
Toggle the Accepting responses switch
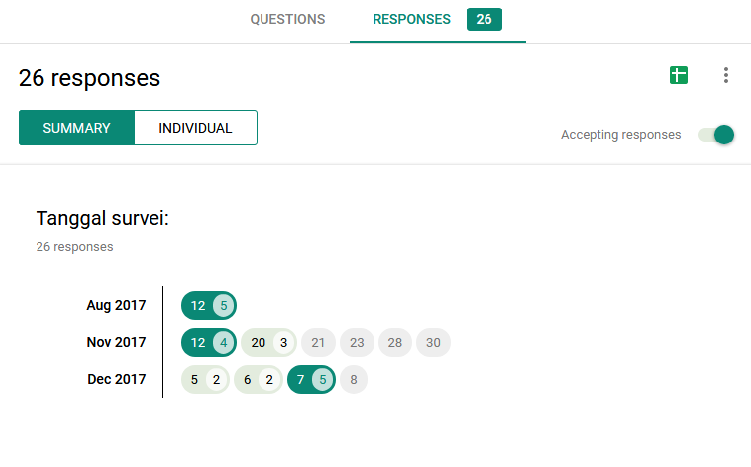[x=716, y=135]
